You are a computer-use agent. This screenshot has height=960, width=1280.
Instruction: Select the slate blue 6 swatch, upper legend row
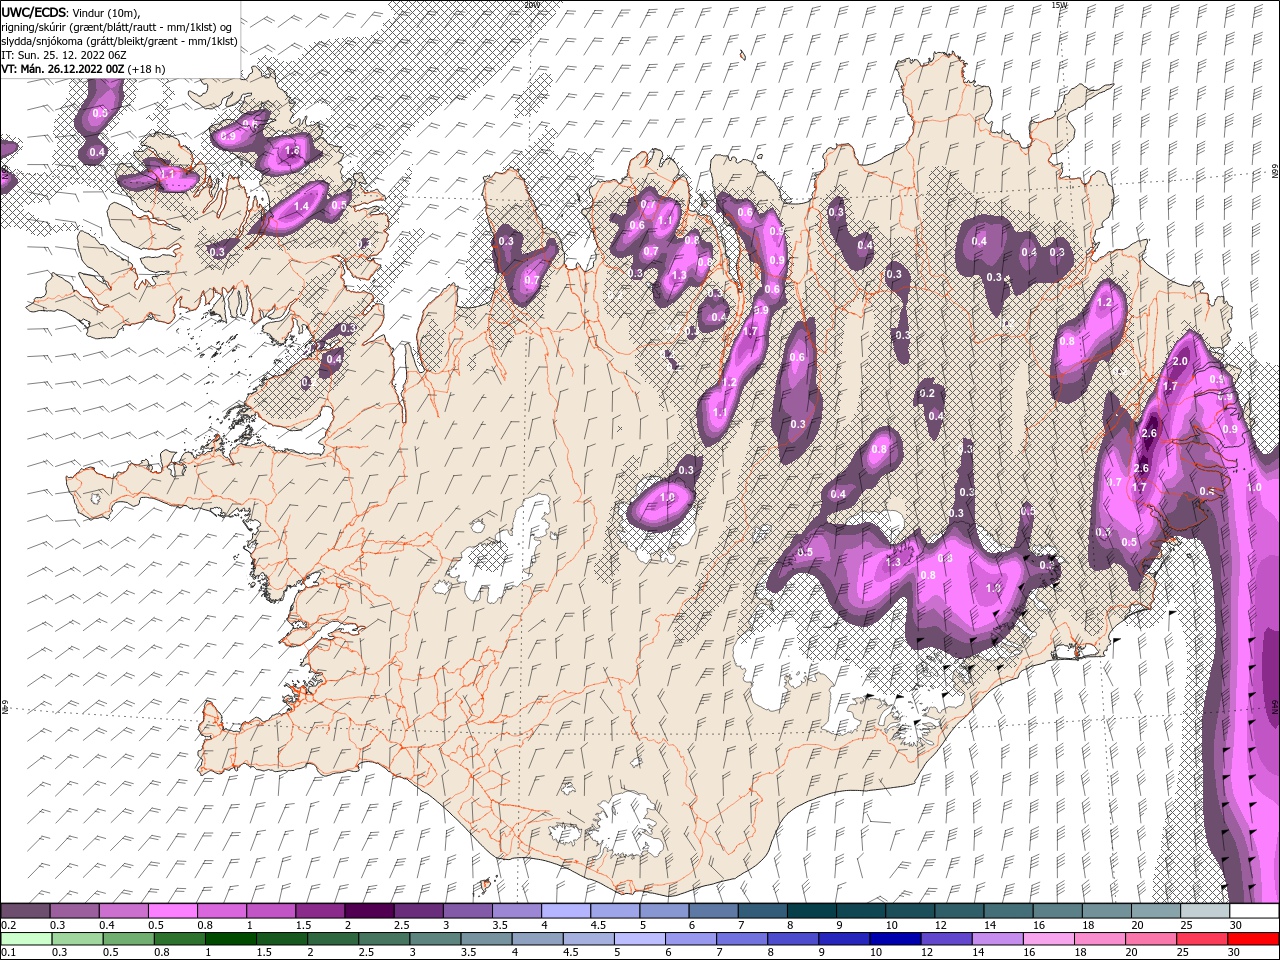tap(712, 911)
